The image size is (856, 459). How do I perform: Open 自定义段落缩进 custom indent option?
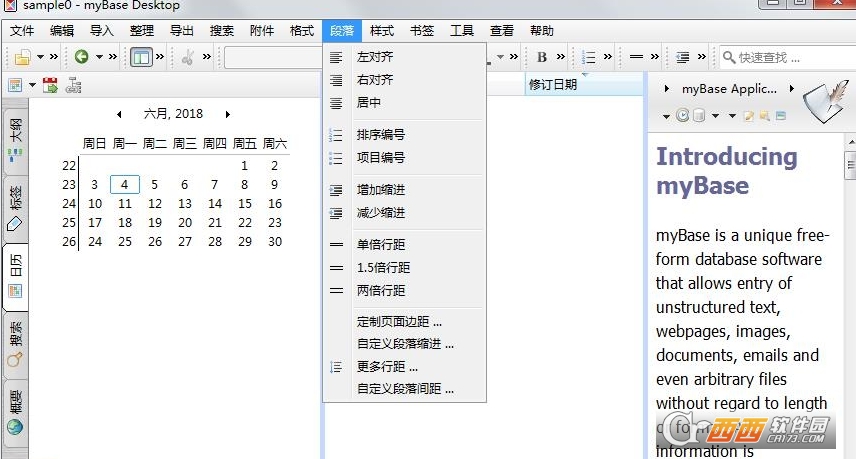point(405,344)
